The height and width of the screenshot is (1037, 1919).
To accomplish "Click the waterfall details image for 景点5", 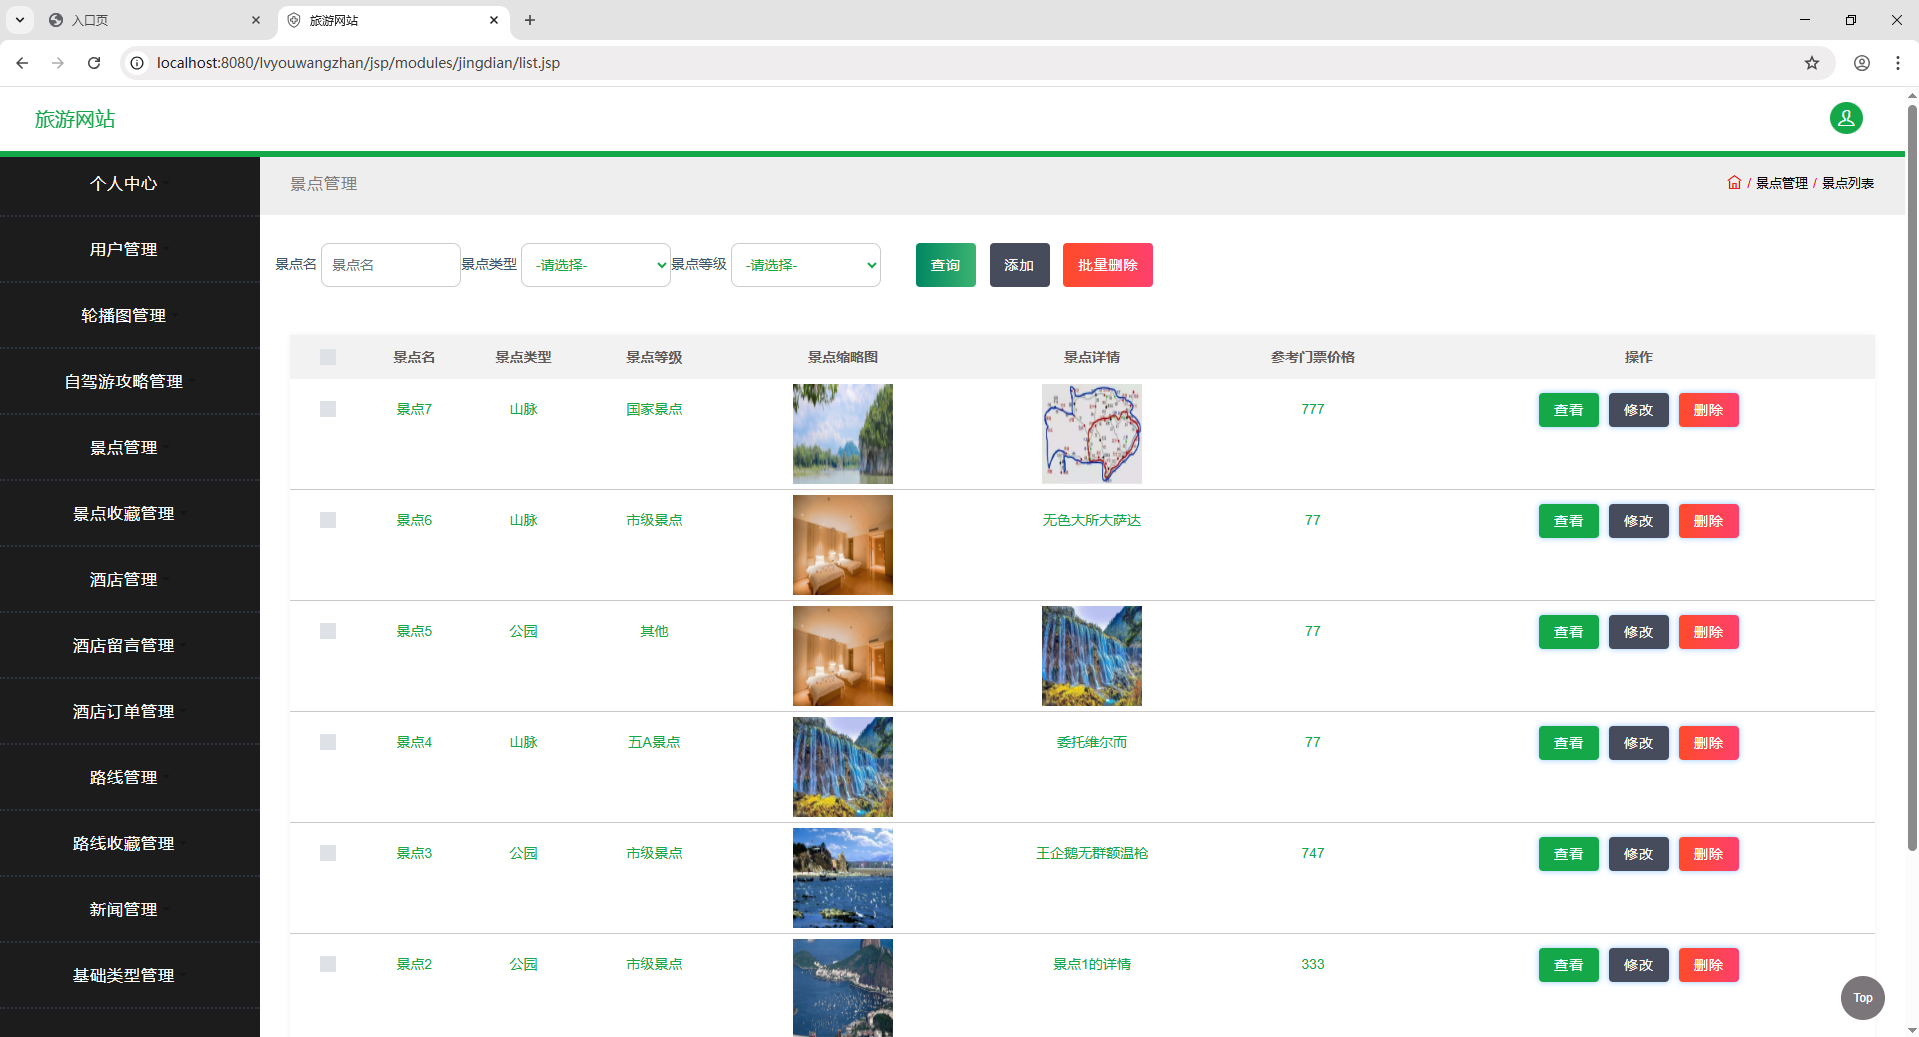I will pos(1092,656).
